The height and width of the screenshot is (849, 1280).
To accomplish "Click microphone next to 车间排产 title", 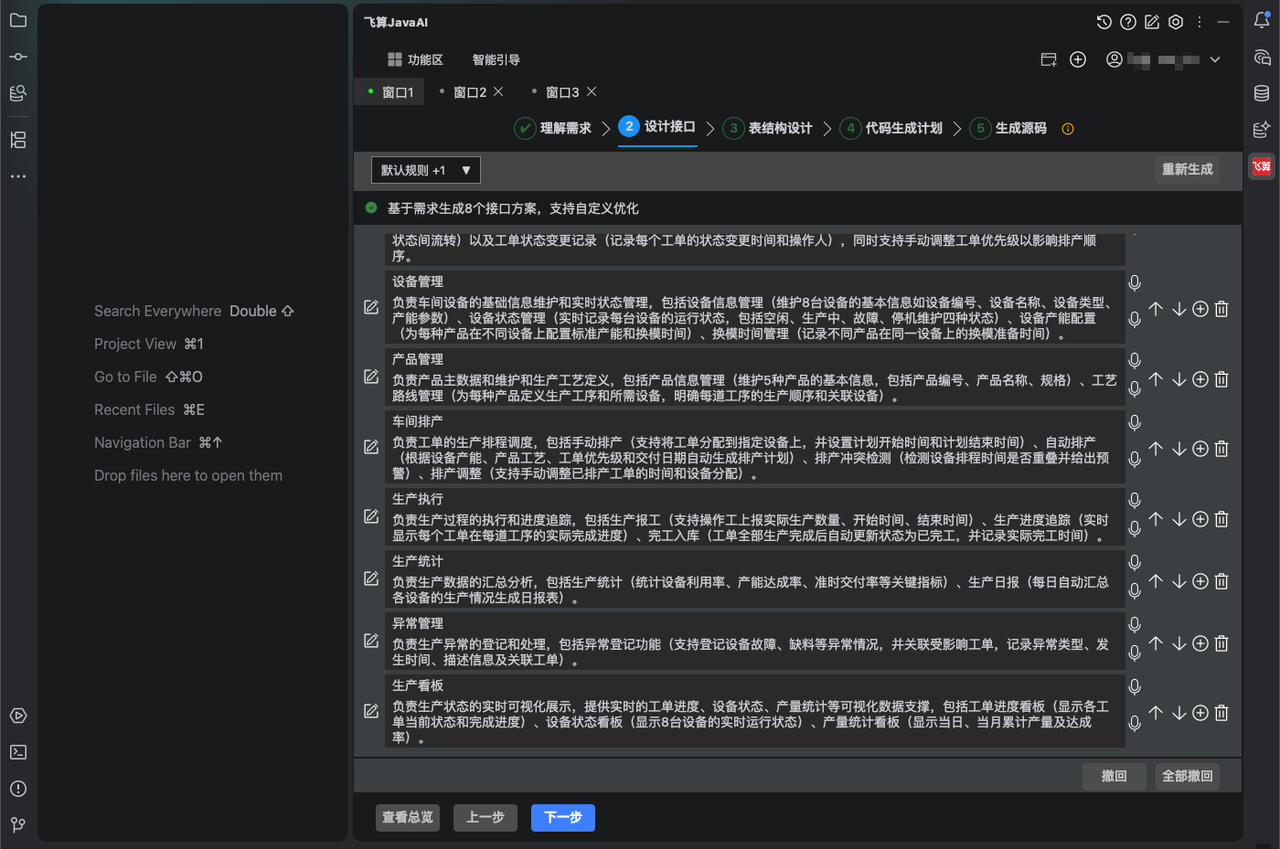I will pyautogui.click(x=1134, y=423).
